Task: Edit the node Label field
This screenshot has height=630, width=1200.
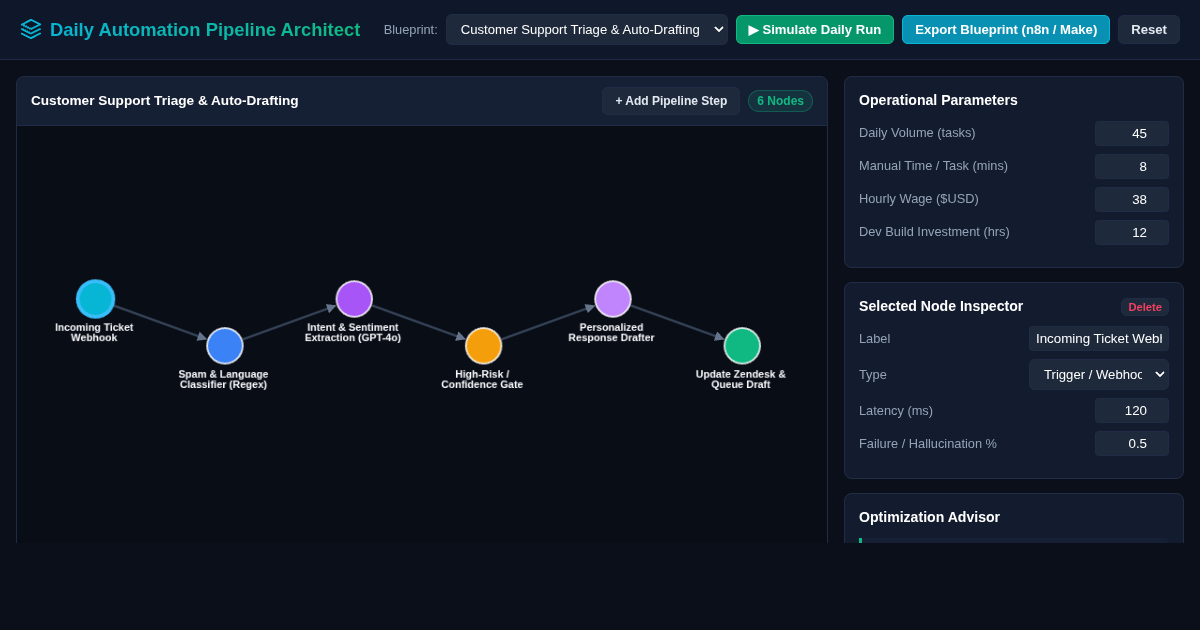Action: [1099, 339]
